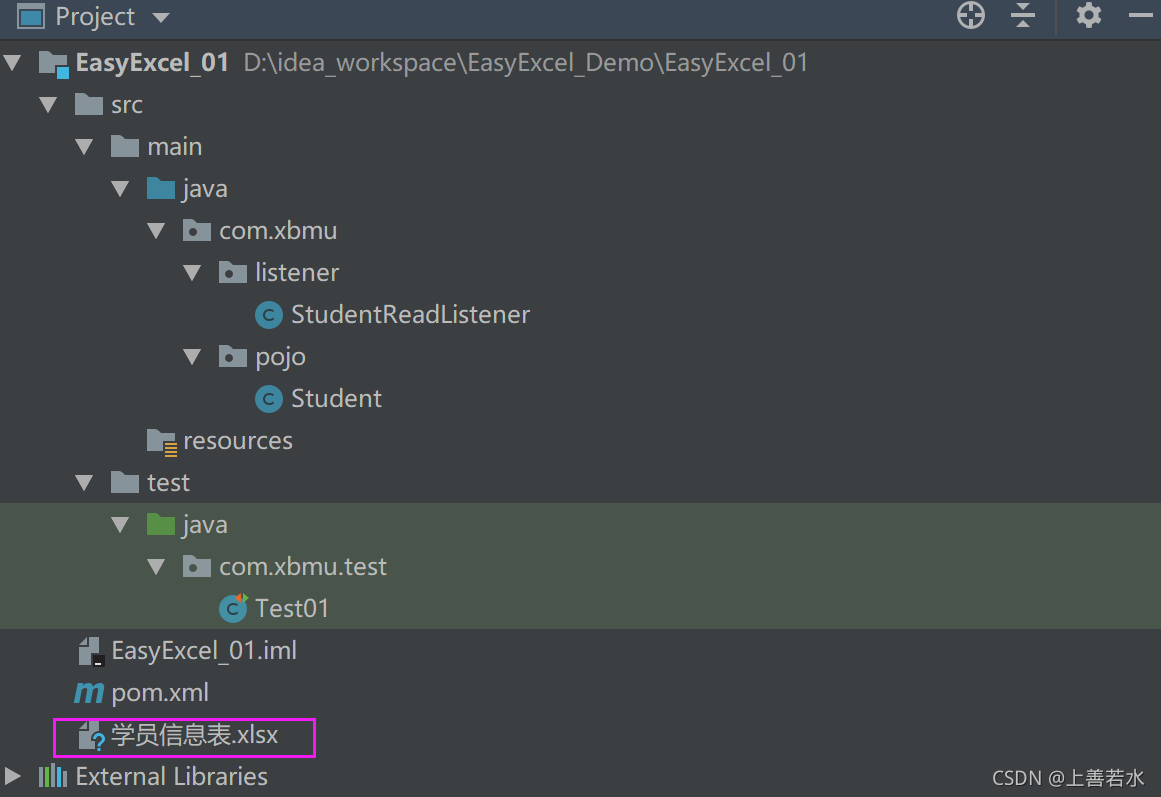
Task: Collapse the com.xbmu package arrow
Action: point(156,230)
